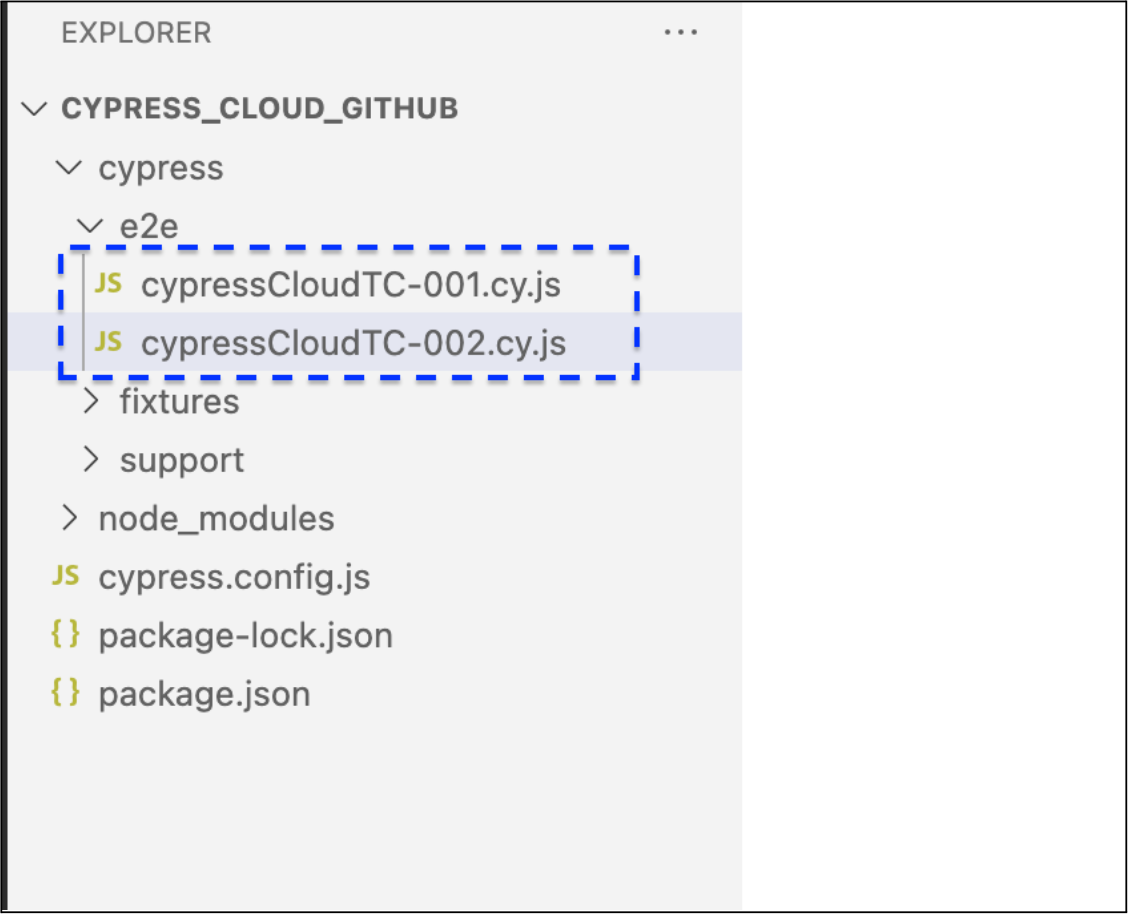Click JS icon beside cypress.config.js
The height and width of the screenshot is (914, 1128).
(66, 576)
